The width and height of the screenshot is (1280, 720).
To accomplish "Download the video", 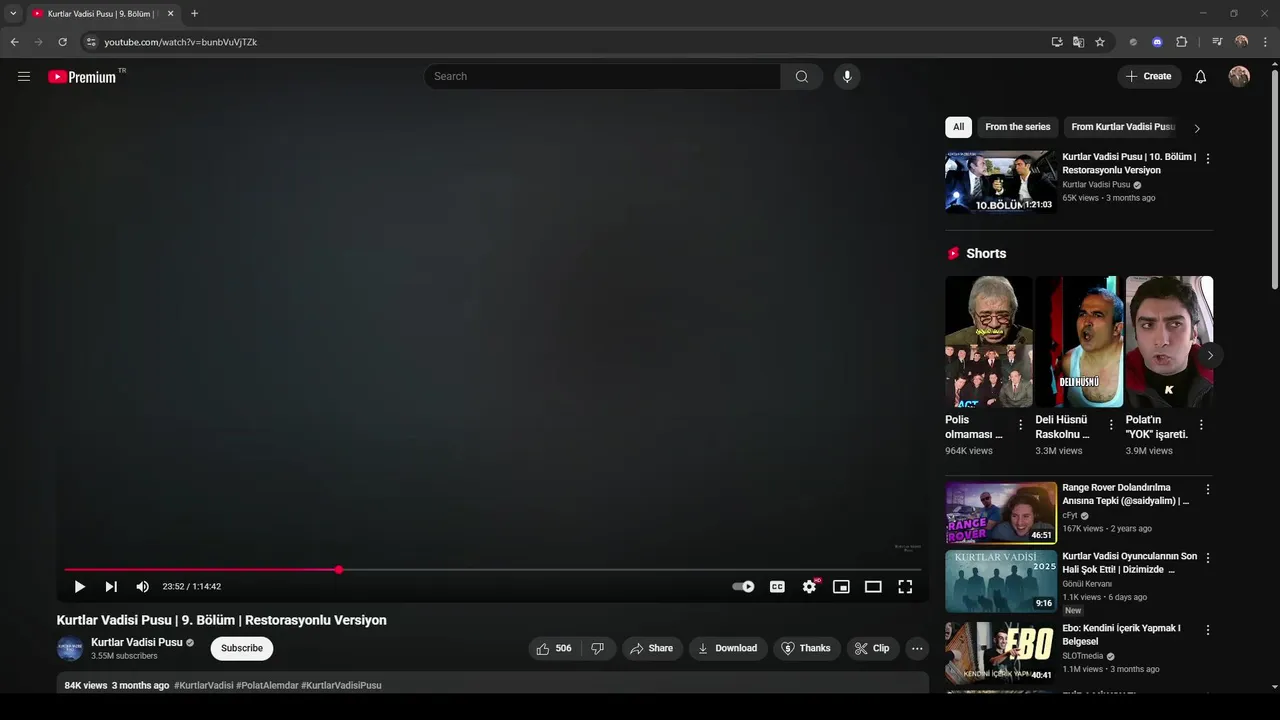I will click(x=728, y=648).
